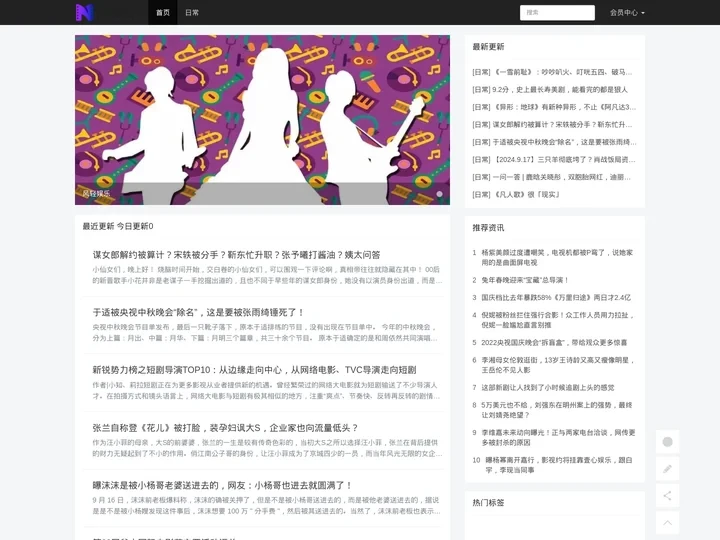Select the carousel indicator dot on the banner
The image size is (720, 540).
(x=439, y=194)
